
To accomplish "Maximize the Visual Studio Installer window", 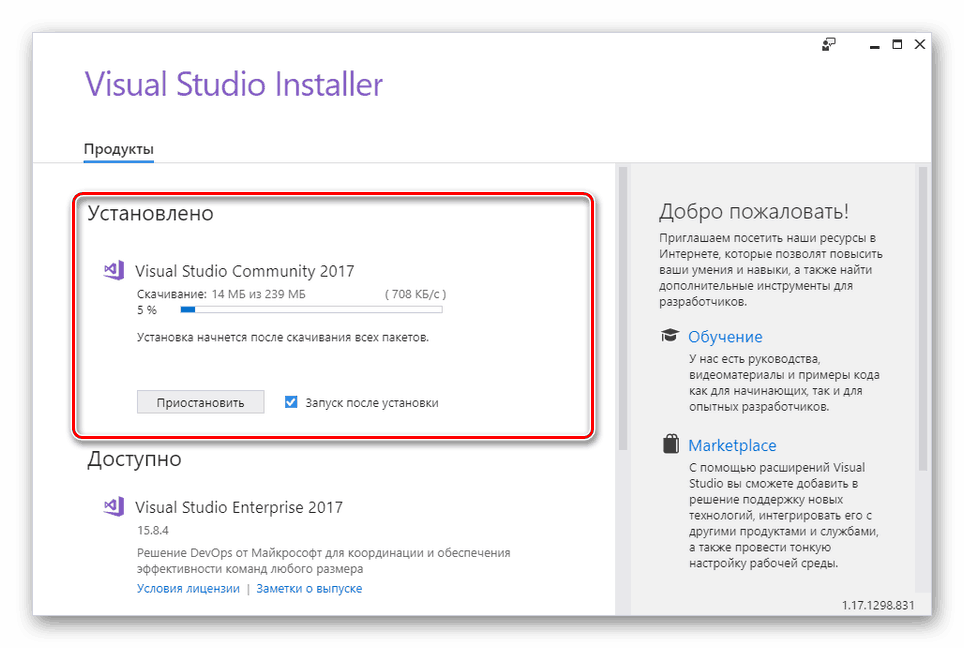I will click(897, 44).
